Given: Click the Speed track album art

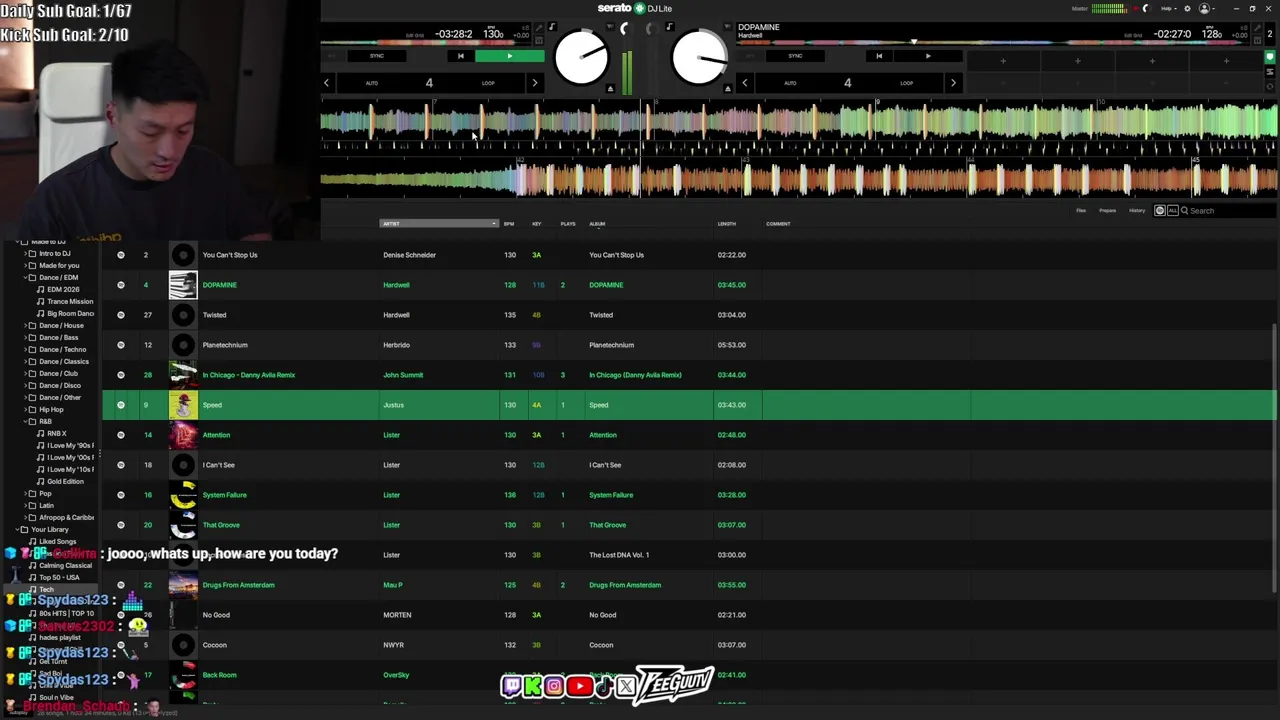Looking at the screenshot, I should coord(183,405).
